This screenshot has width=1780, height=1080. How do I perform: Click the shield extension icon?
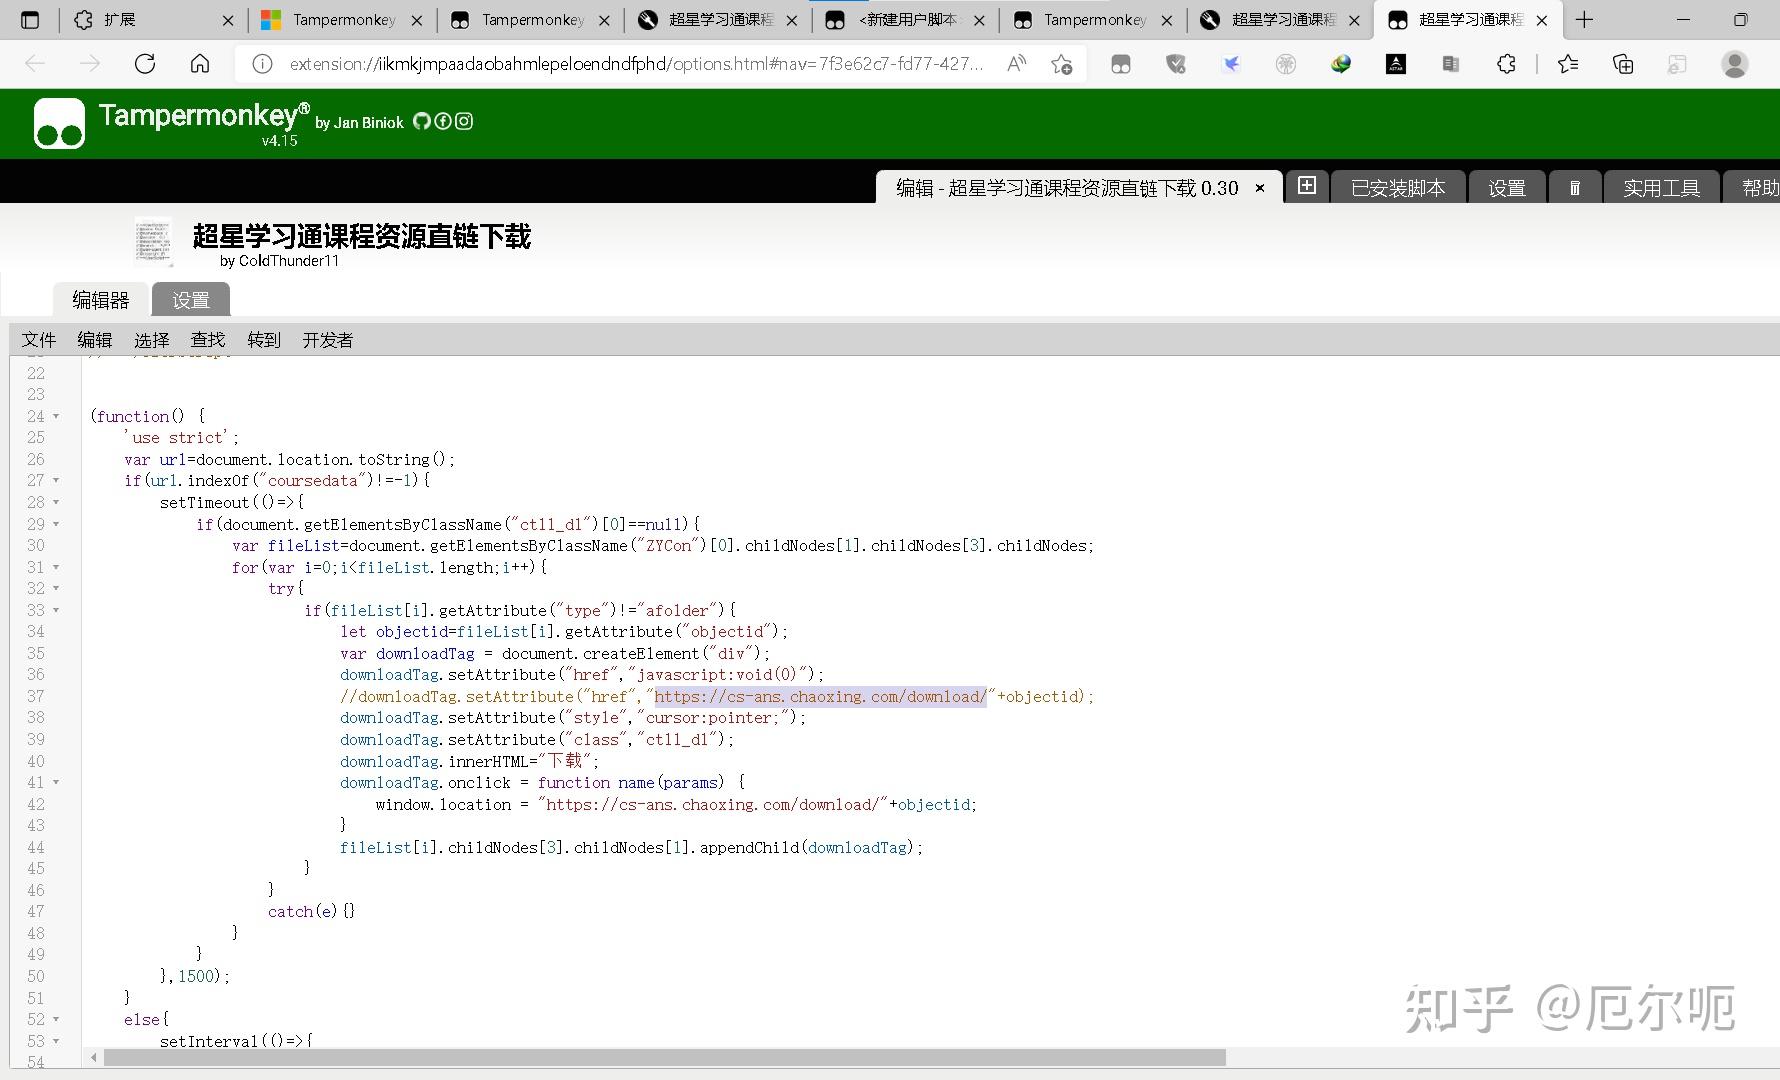point(1176,64)
